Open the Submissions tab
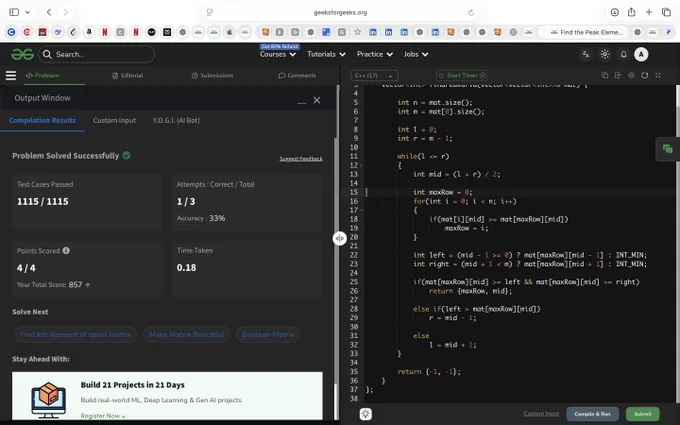This screenshot has width=680, height=425. [x=212, y=75]
